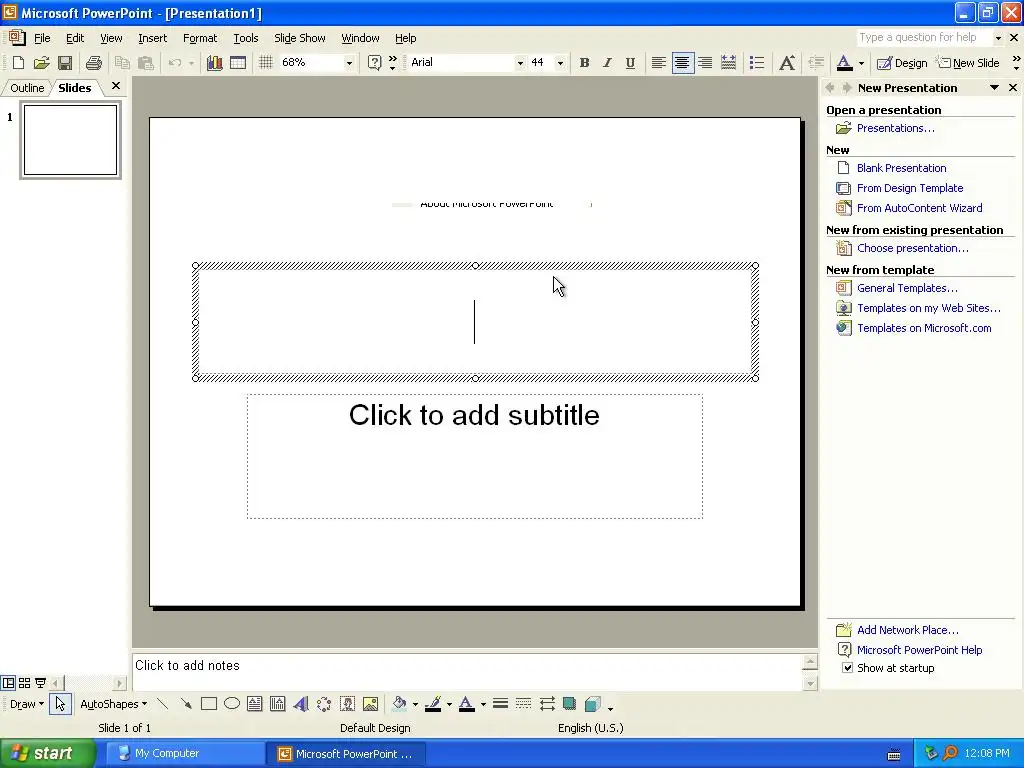The width and height of the screenshot is (1024, 768).
Task: Open the Format menu
Action: [x=200, y=38]
